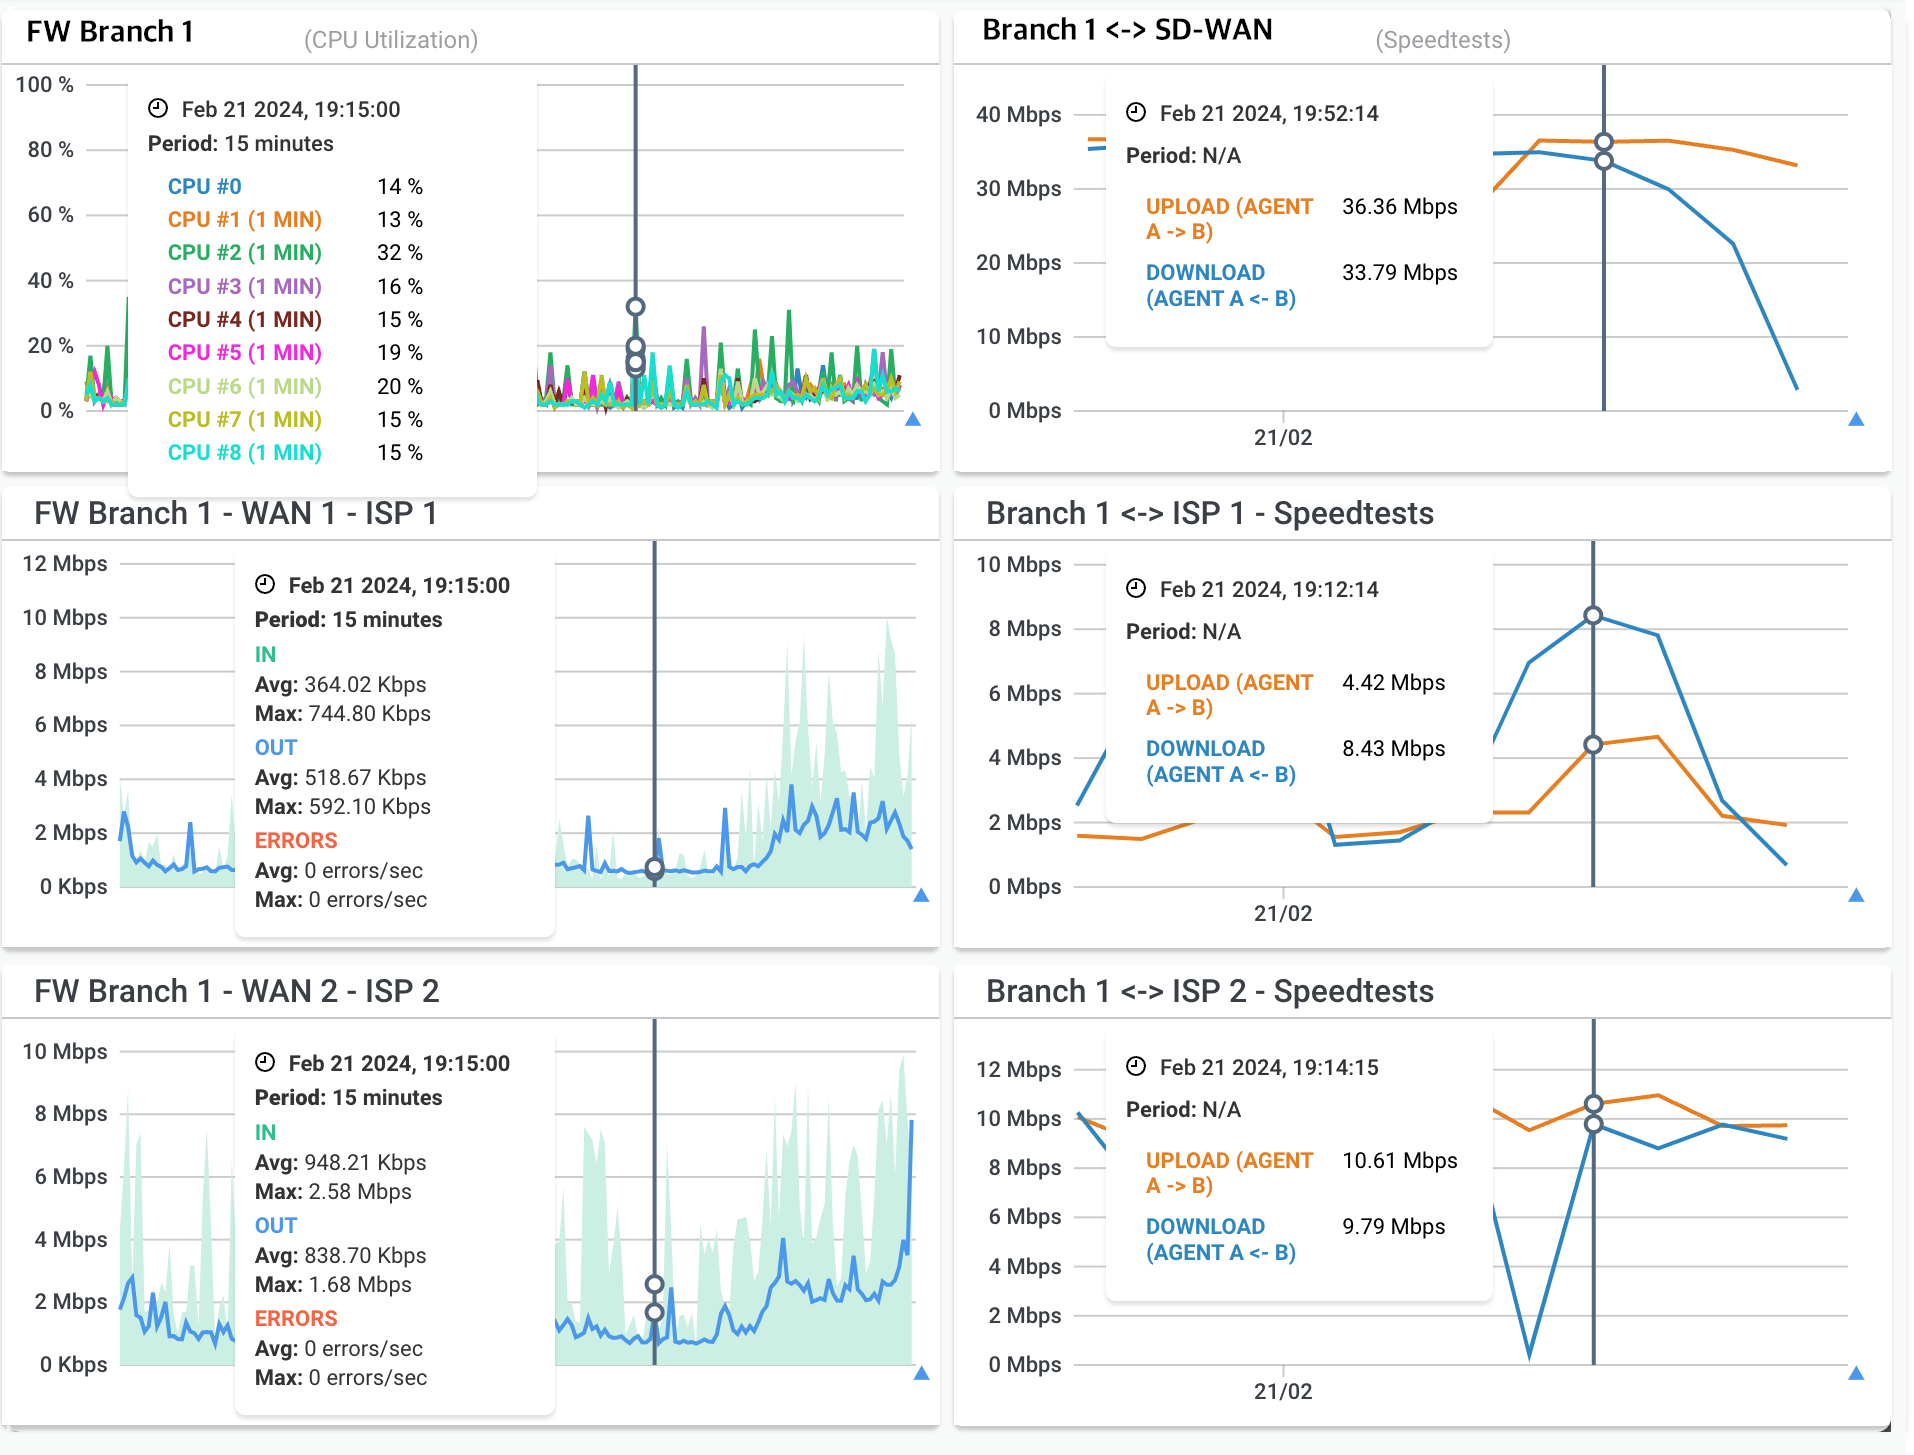Click the blue triangle below the CPU Utilization chart
1914x1455 pixels.
point(915,420)
